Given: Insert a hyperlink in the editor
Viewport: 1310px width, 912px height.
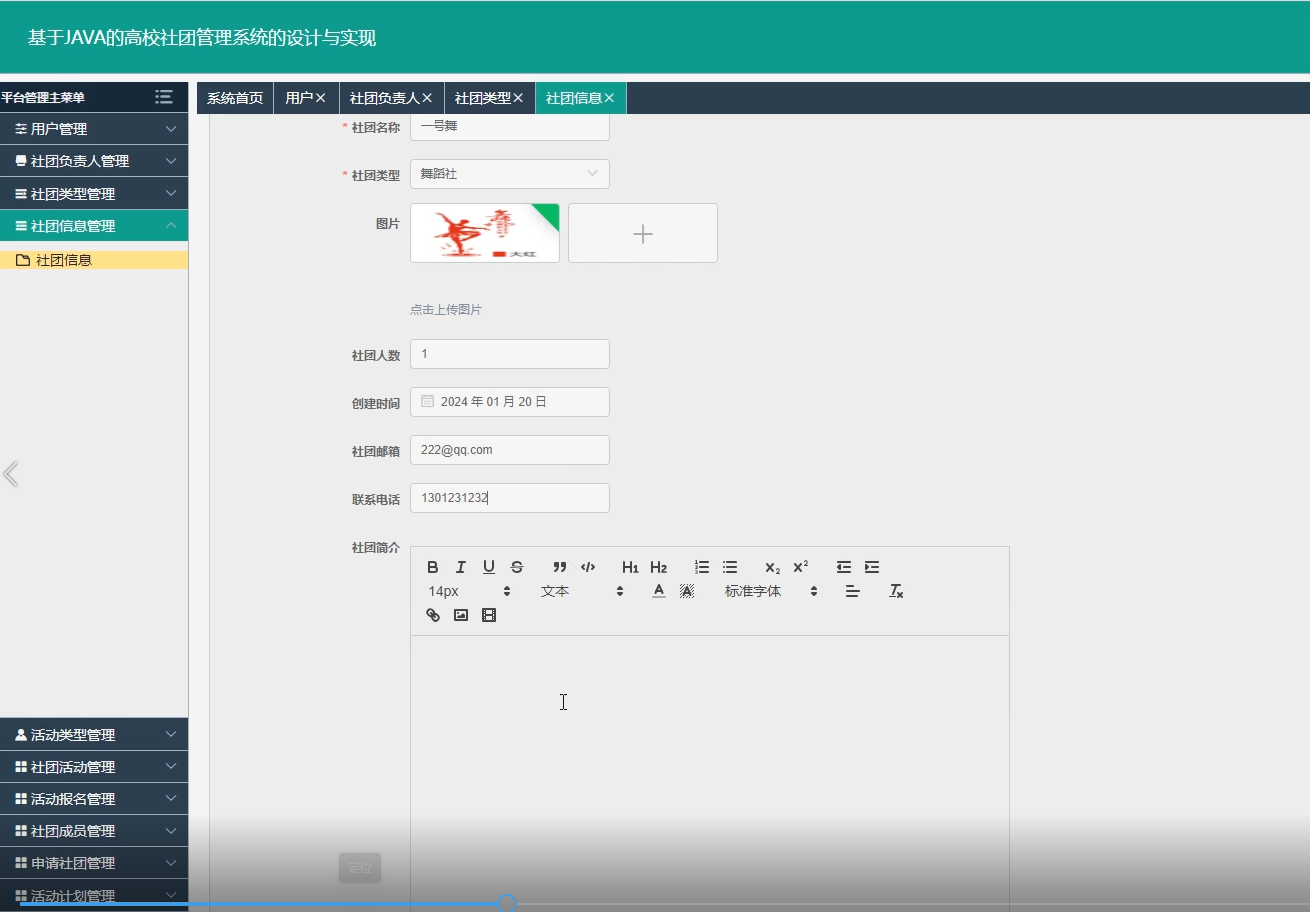Looking at the screenshot, I should coord(433,615).
